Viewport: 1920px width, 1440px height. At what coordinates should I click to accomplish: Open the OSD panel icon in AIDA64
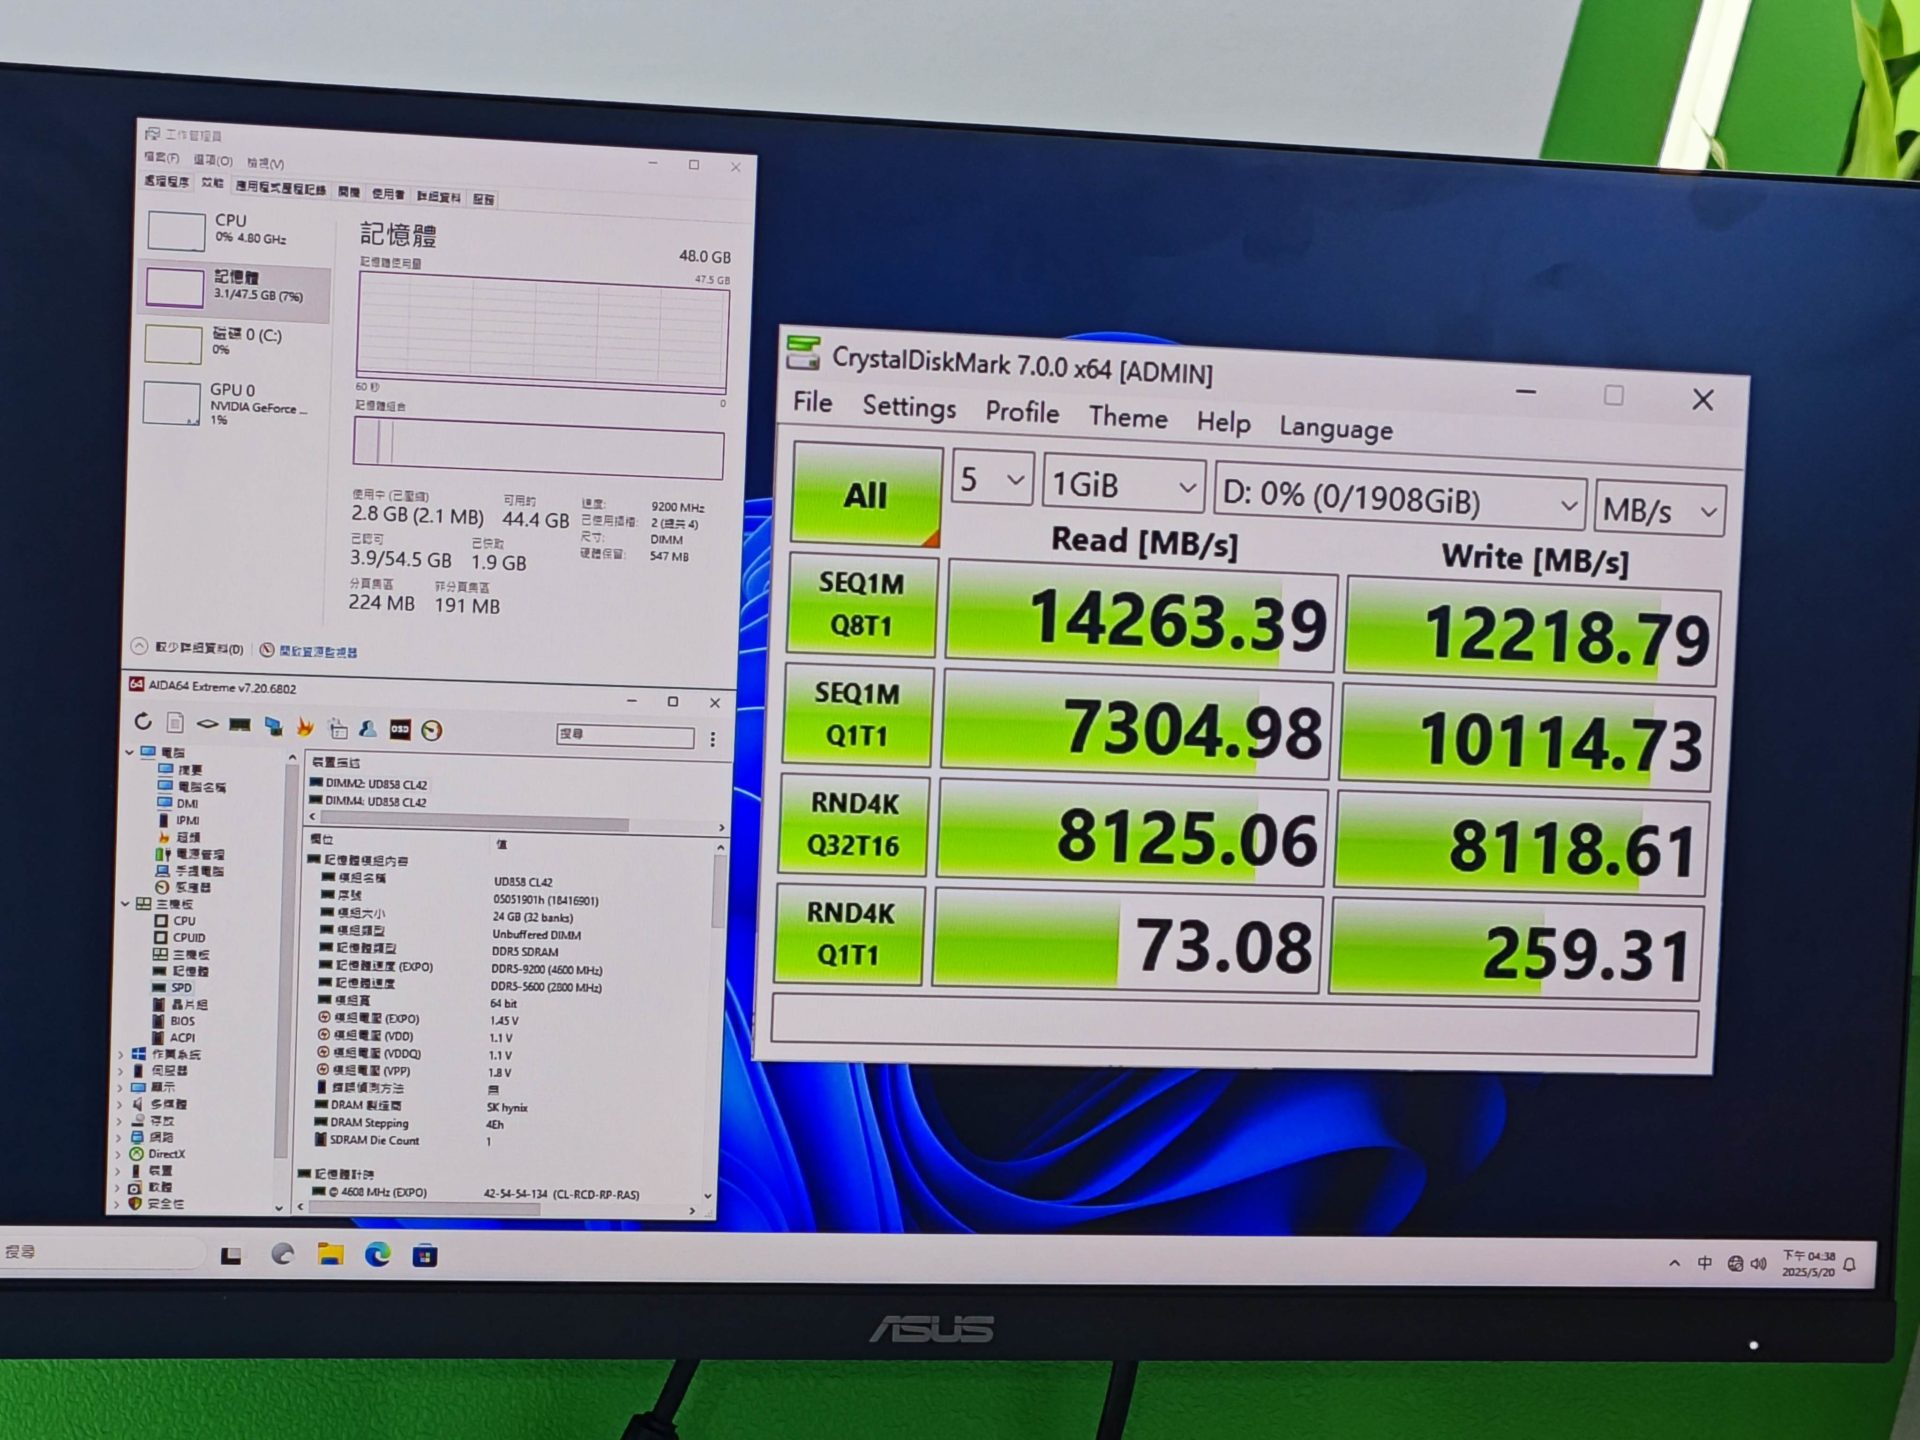click(x=400, y=730)
